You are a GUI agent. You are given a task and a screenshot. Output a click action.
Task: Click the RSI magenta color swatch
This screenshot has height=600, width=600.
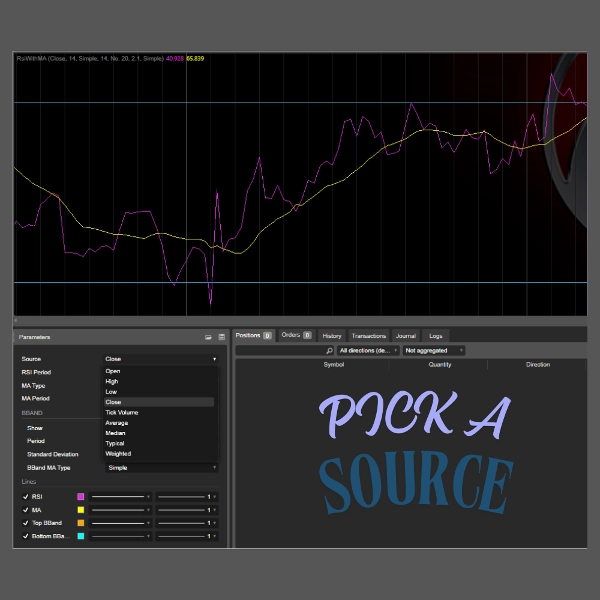[x=81, y=496]
